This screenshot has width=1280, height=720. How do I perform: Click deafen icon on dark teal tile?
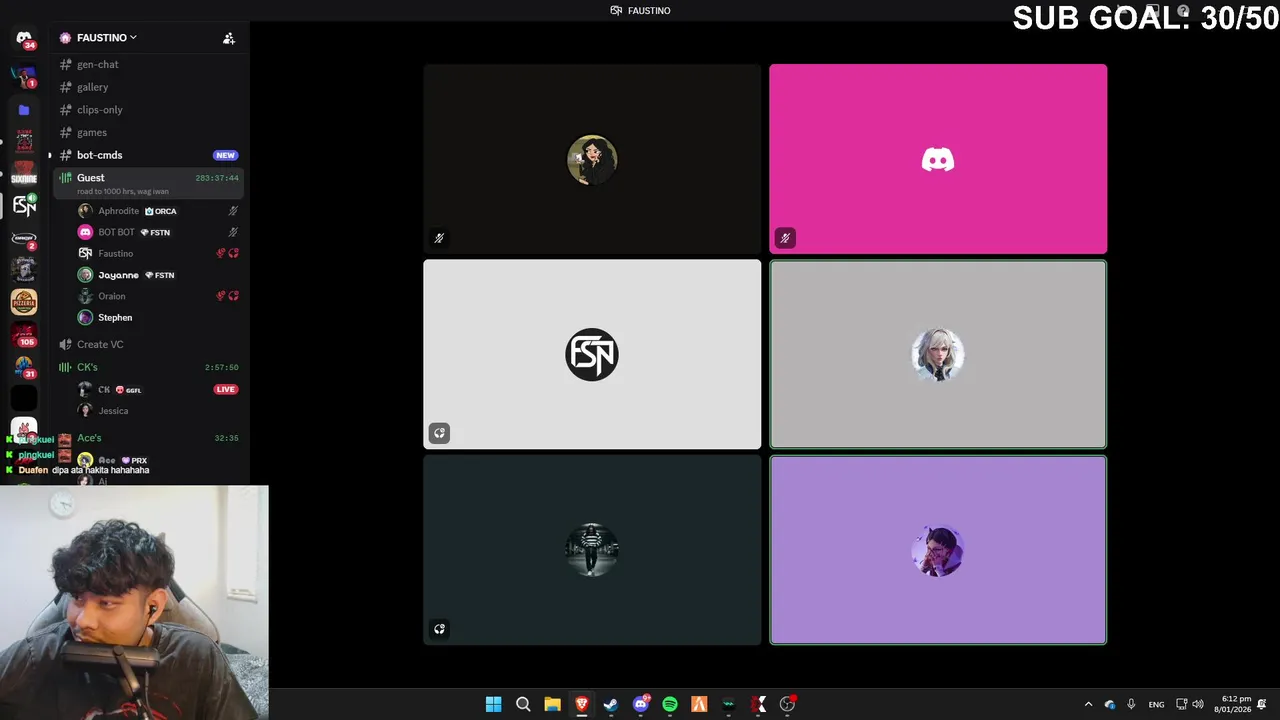pos(439,629)
